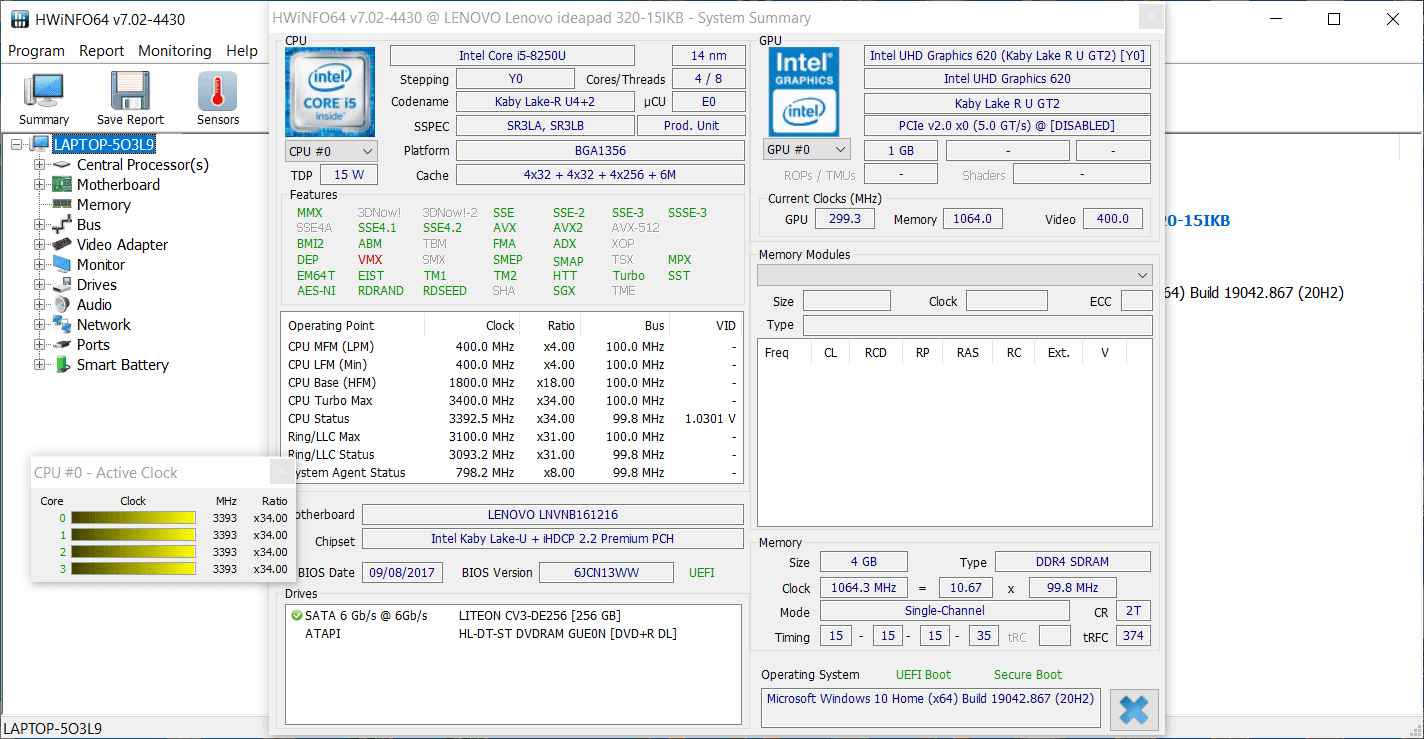Image resolution: width=1424 pixels, height=739 pixels.
Task: Expand the Motherboard tree node
Action: 39,185
